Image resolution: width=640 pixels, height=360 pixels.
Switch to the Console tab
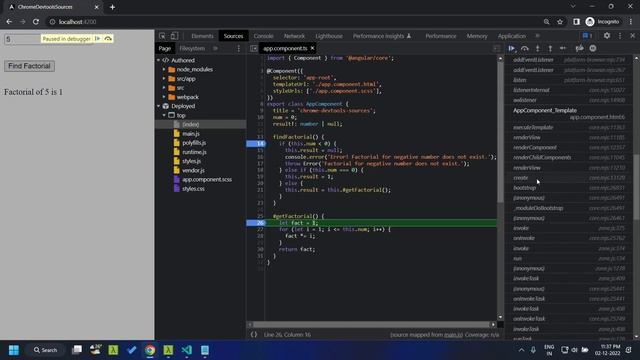263,36
